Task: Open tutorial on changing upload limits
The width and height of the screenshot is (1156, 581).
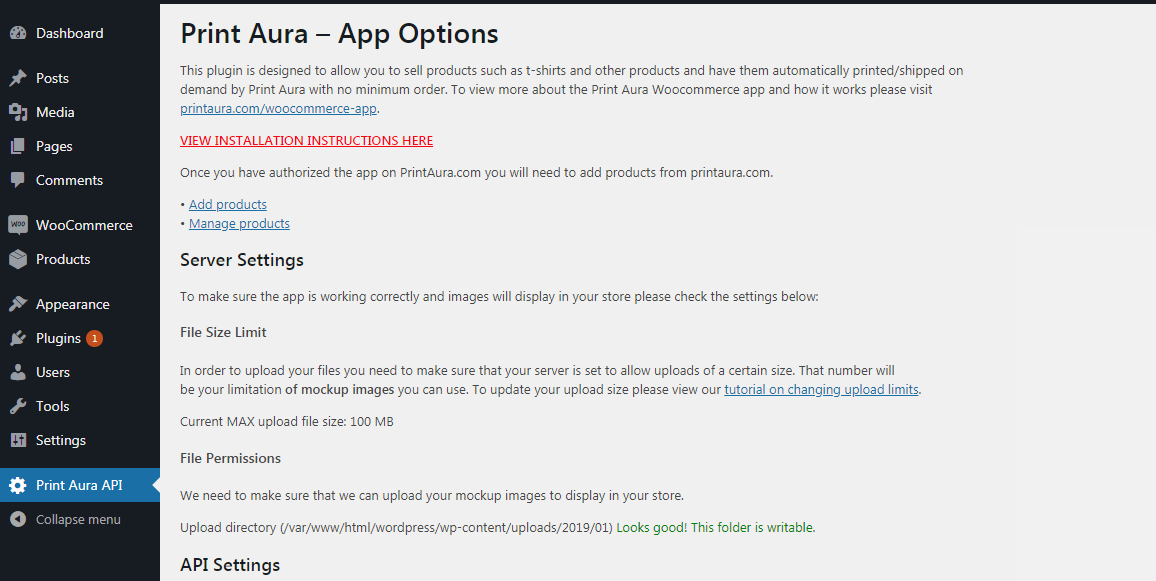Action: click(821, 389)
